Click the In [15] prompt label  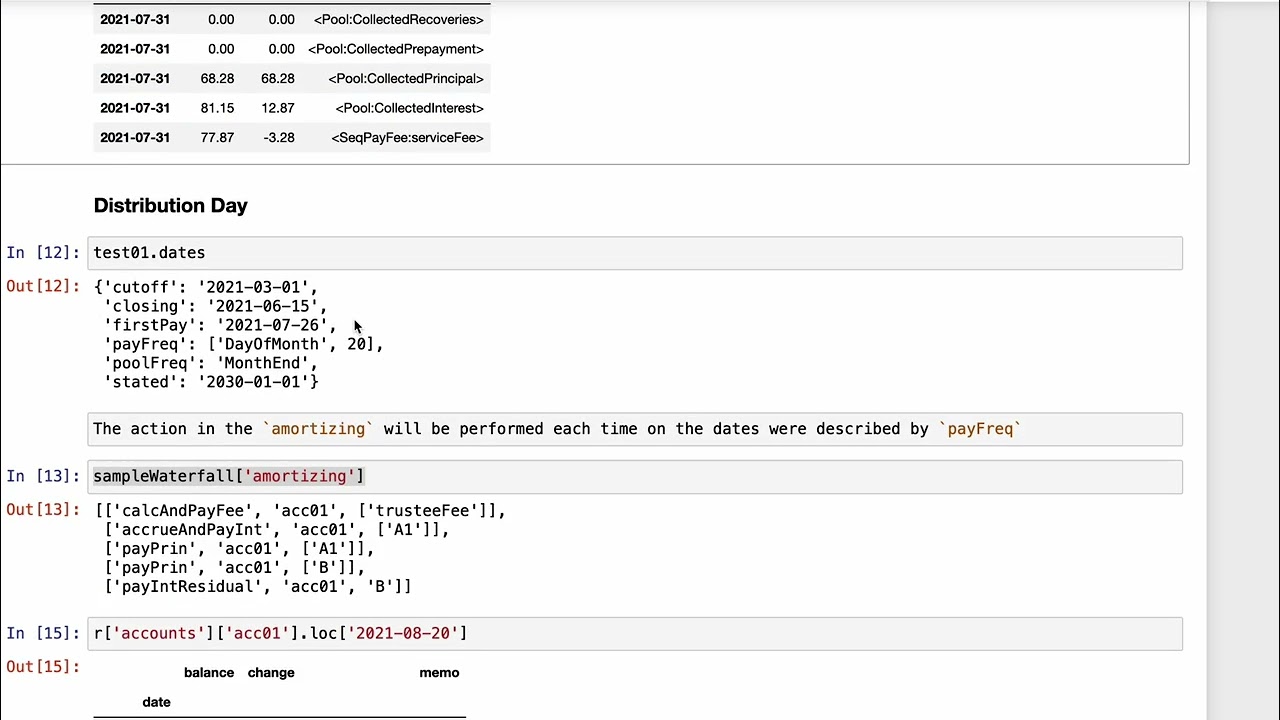(43, 633)
